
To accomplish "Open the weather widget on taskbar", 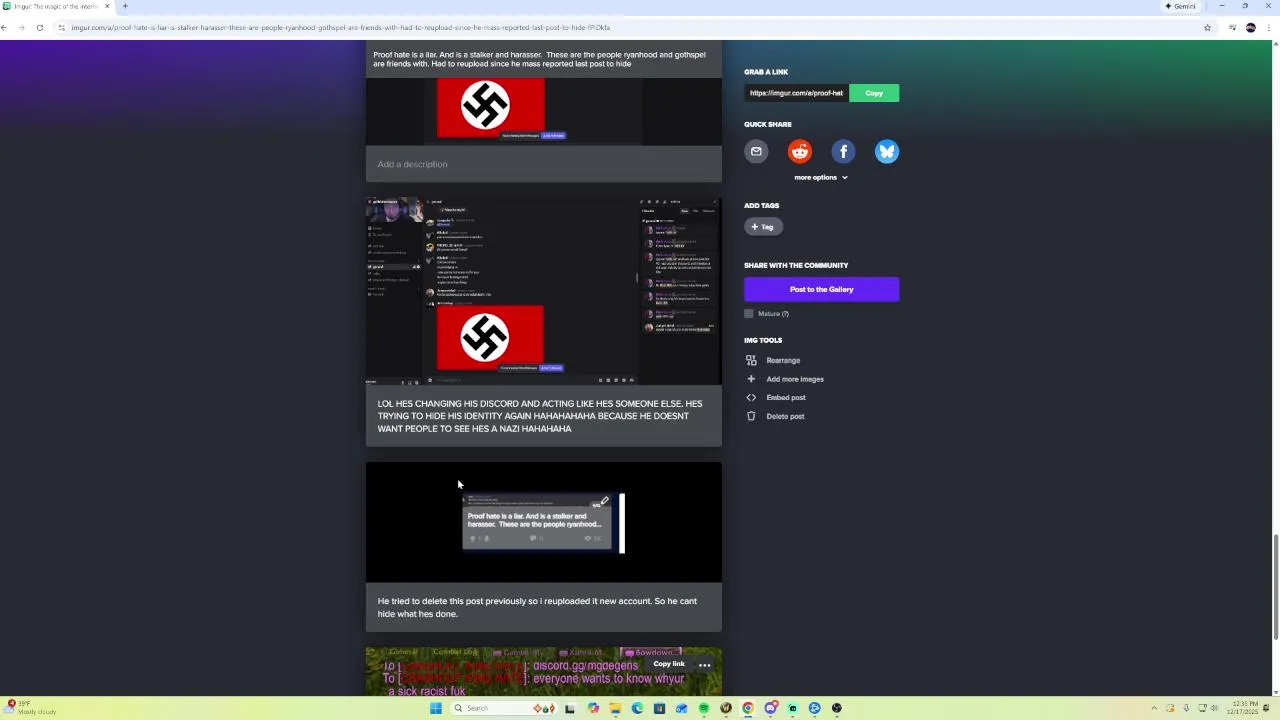I will [x=30, y=708].
